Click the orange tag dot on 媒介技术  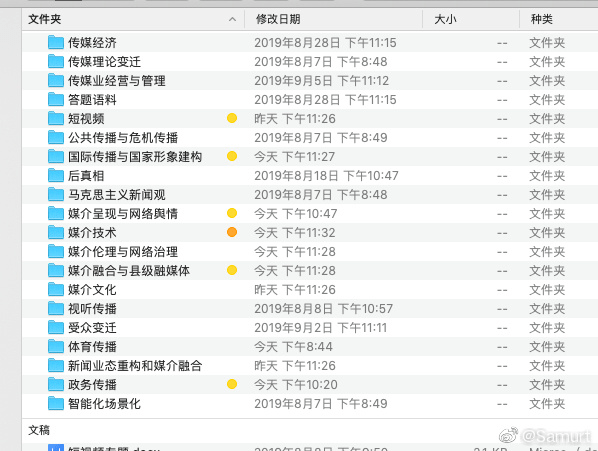click(232, 232)
